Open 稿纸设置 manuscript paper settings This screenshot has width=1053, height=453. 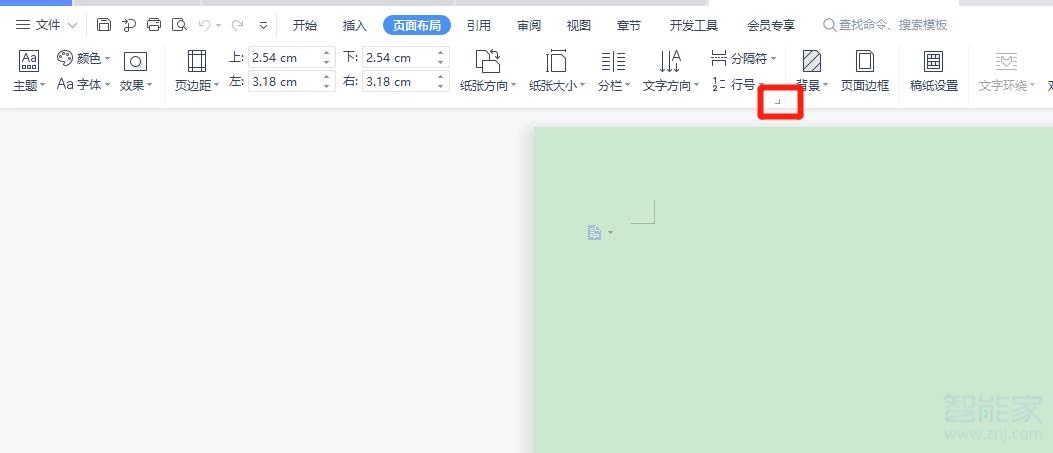[x=933, y=69]
